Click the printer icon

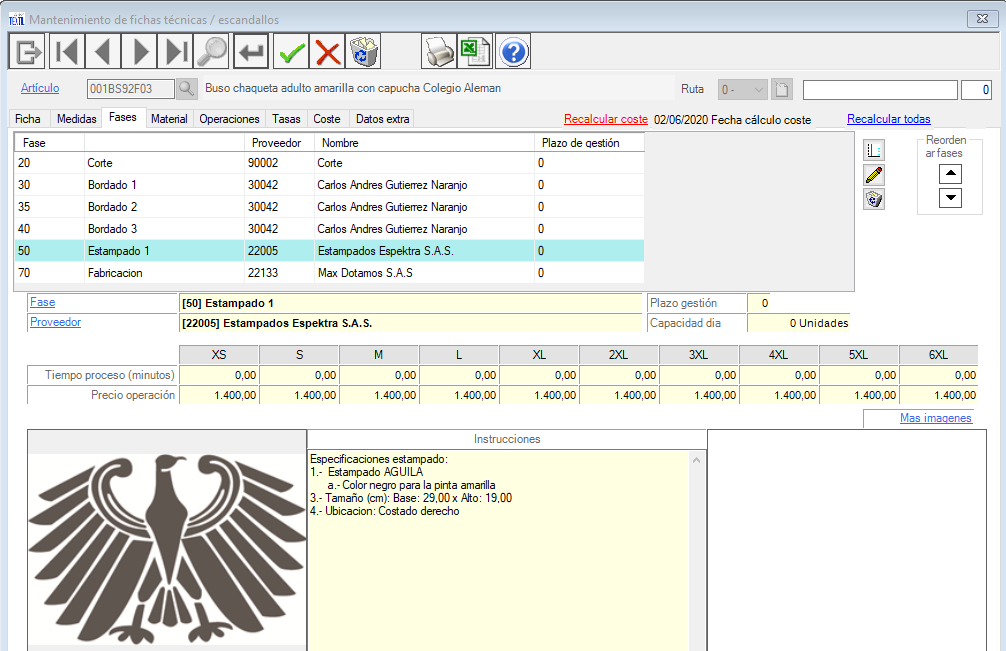(x=437, y=50)
